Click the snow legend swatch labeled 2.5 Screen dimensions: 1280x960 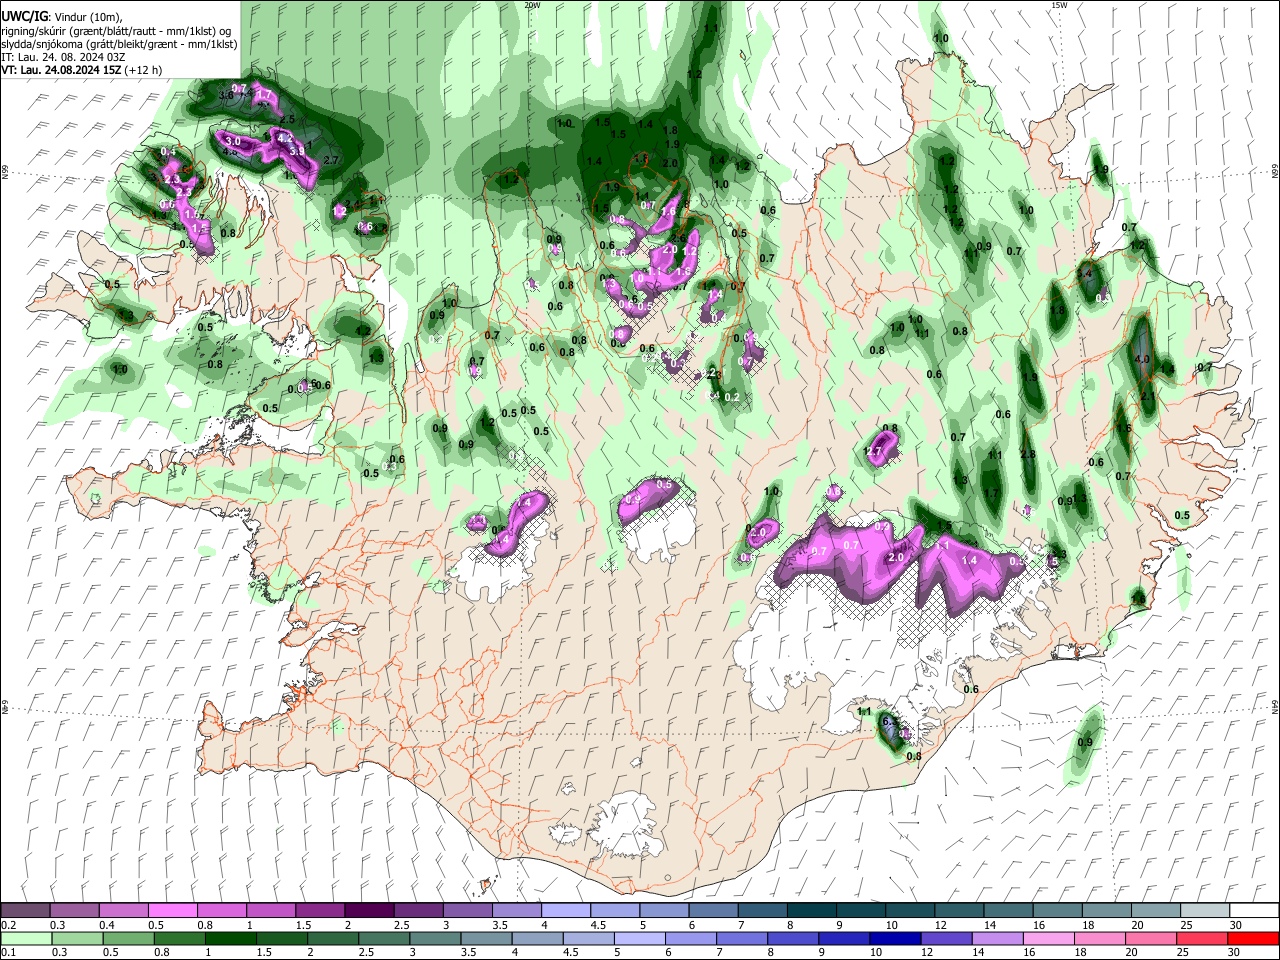point(417,910)
